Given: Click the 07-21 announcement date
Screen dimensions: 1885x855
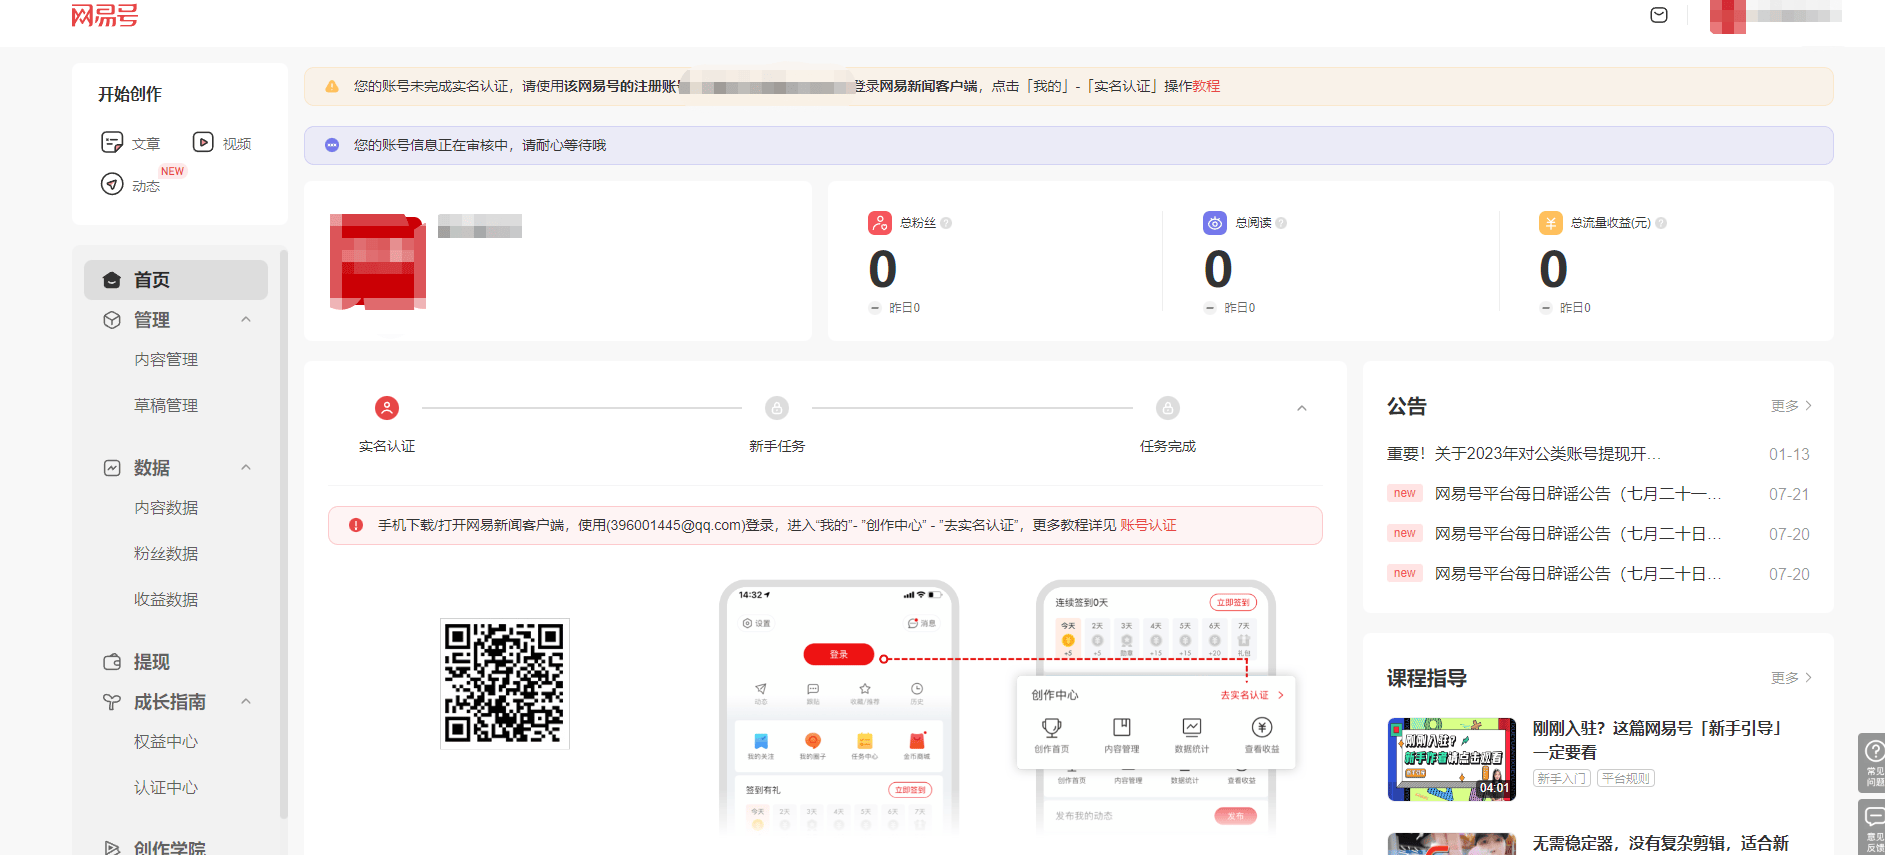Looking at the screenshot, I should [x=1789, y=494].
